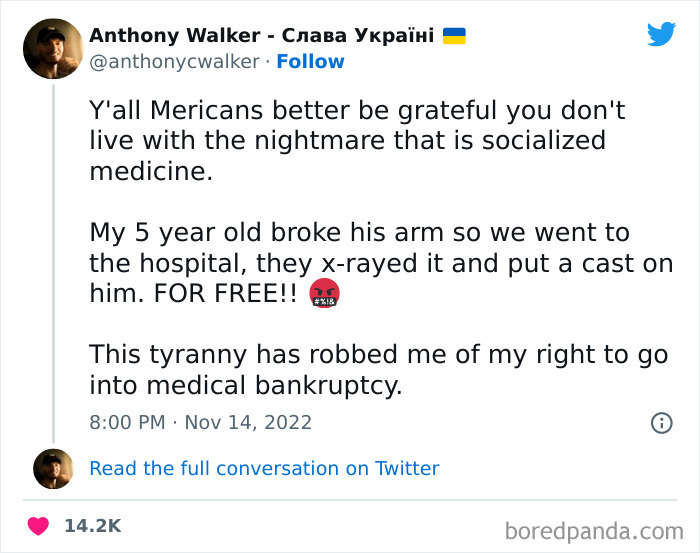Screen dimensions: 700x553
Task: Click the Twitter bird logo
Action: click(x=661, y=35)
